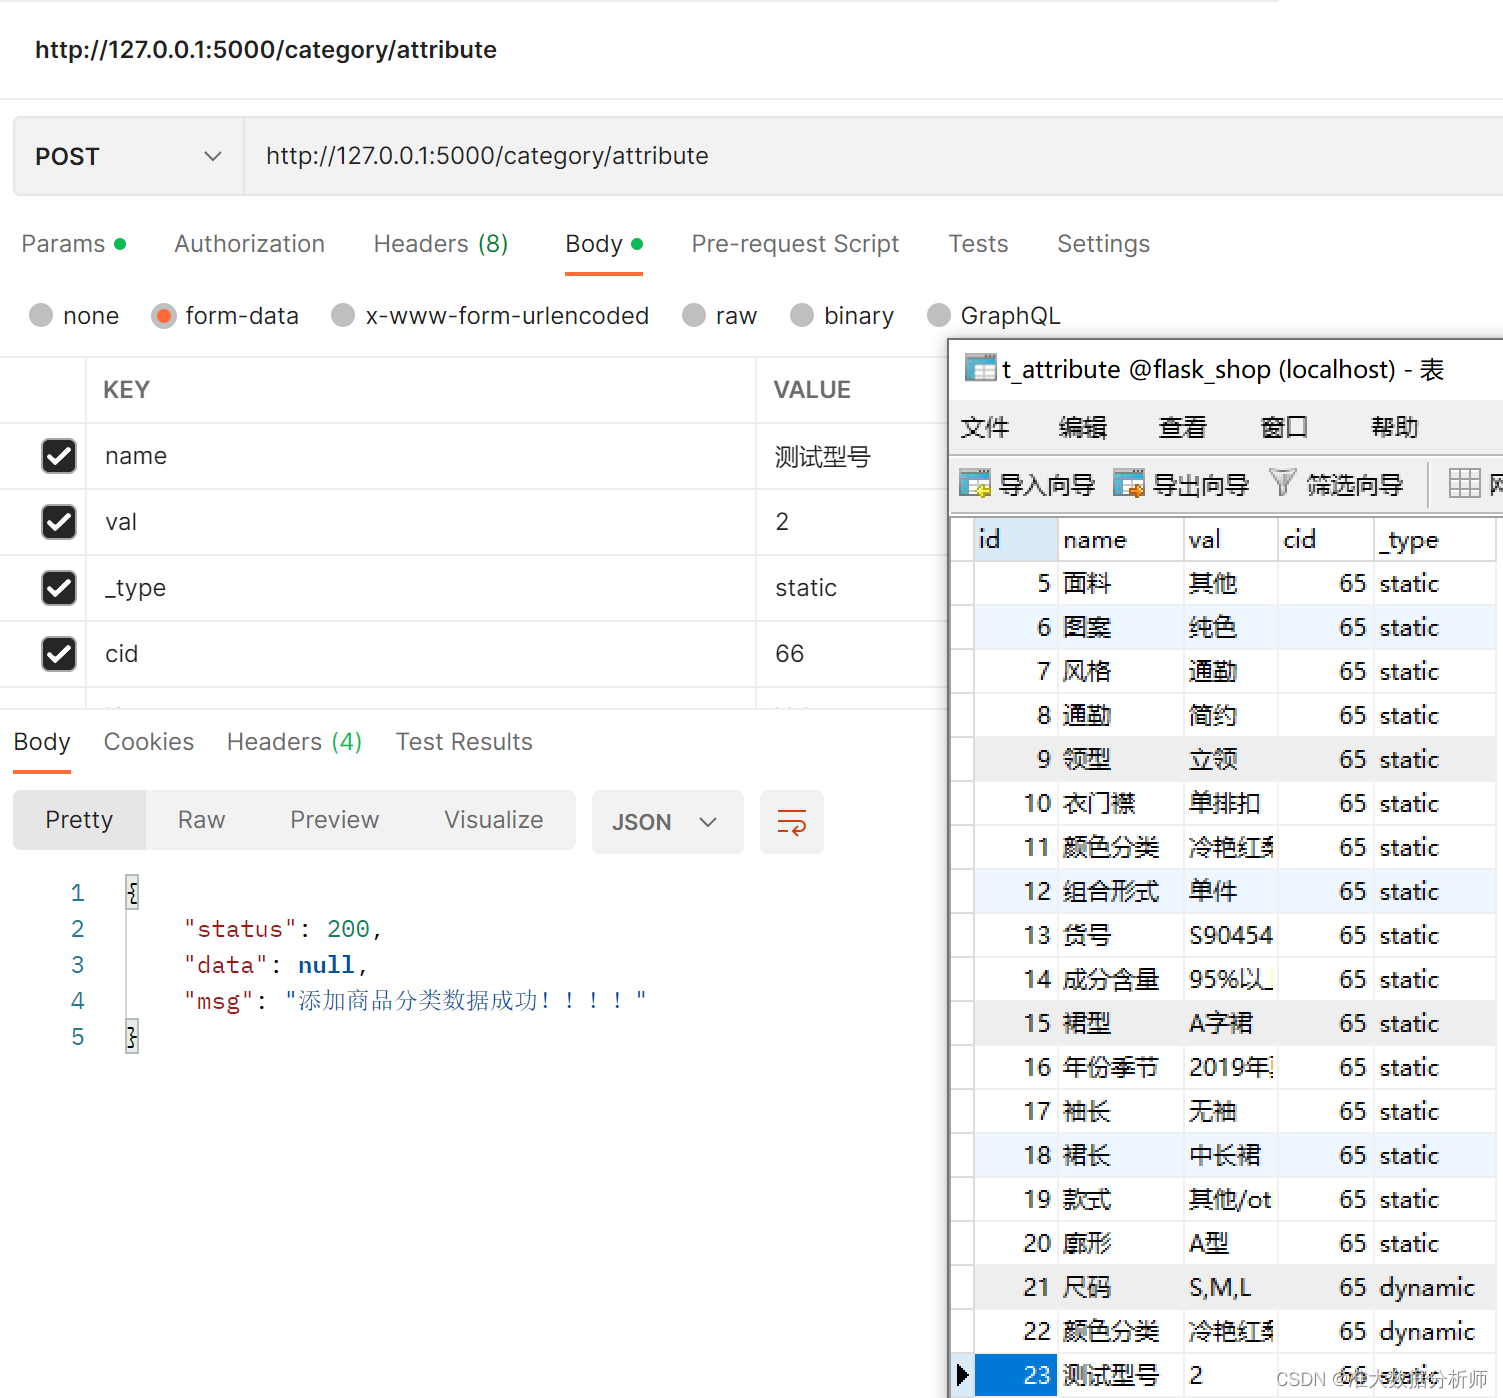
Task: Switch to response Headers (4) tab
Action: tap(294, 742)
